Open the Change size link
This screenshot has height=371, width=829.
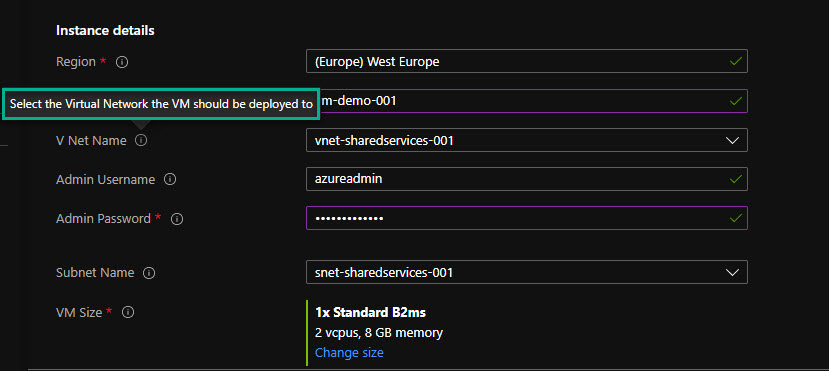[349, 353]
